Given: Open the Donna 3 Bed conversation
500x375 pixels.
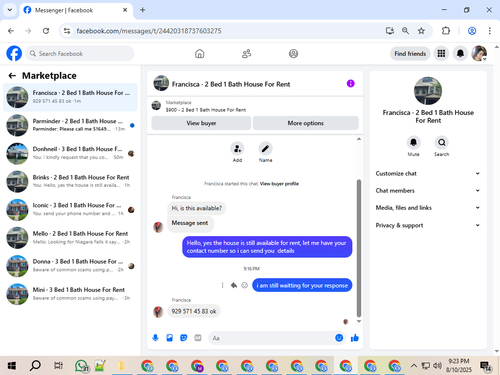Looking at the screenshot, I should (70, 266).
